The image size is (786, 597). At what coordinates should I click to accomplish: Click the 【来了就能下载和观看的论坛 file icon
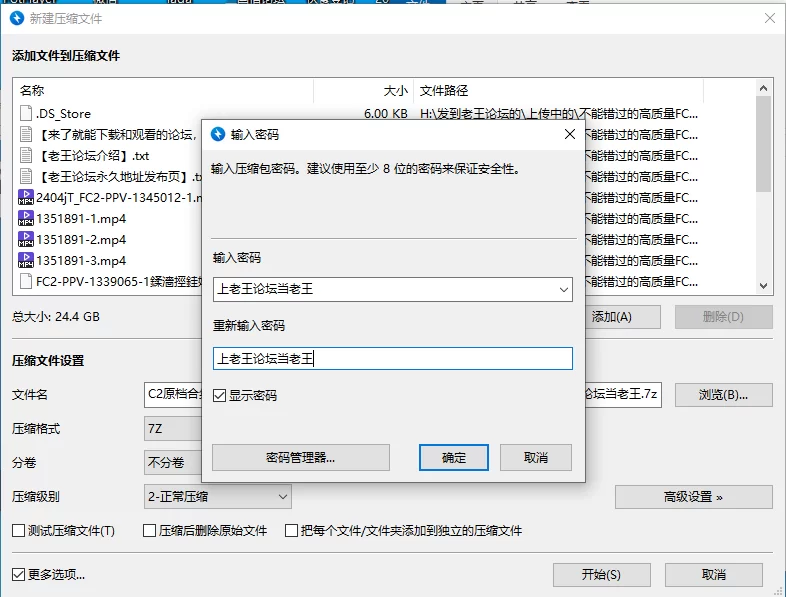click(x=26, y=134)
